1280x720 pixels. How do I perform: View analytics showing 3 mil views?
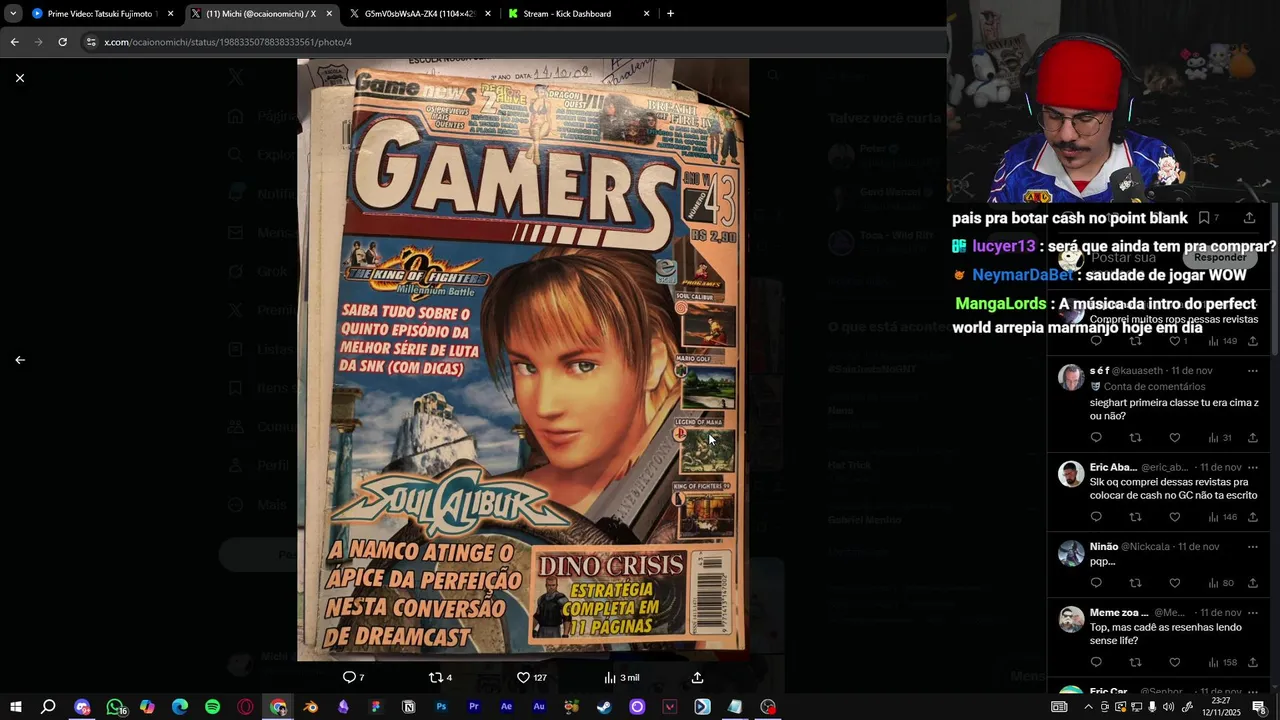pyautogui.click(x=621, y=677)
